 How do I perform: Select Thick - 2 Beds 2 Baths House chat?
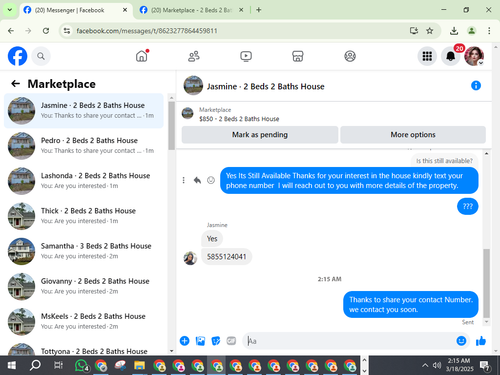coord(84,216)
